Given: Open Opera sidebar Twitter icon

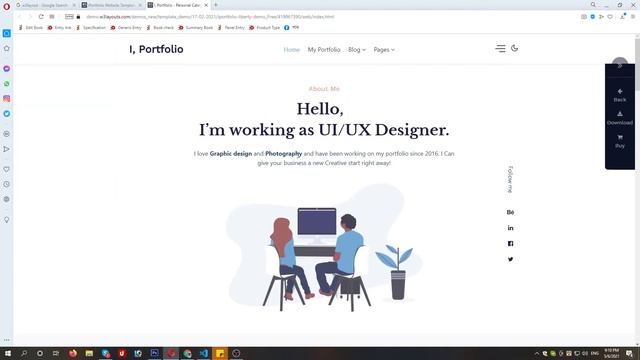Looking at the screenshot, I should coord(7,114).
